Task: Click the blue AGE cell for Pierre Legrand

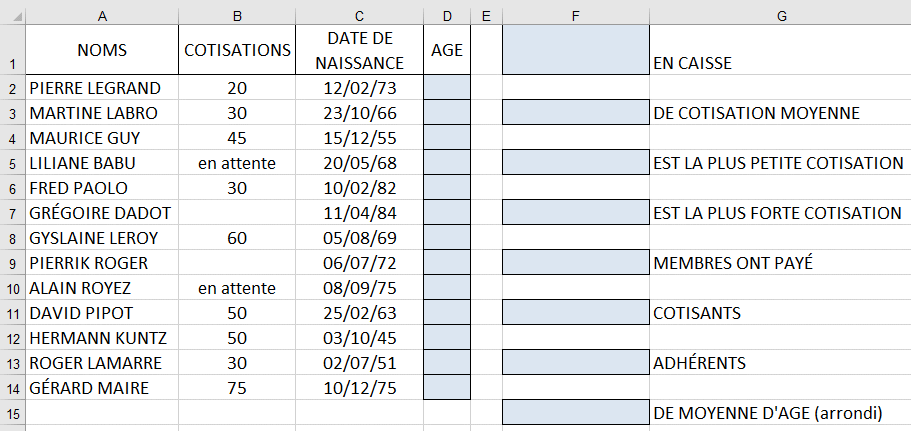Action: pyautogui.click(x=447, y=88)
